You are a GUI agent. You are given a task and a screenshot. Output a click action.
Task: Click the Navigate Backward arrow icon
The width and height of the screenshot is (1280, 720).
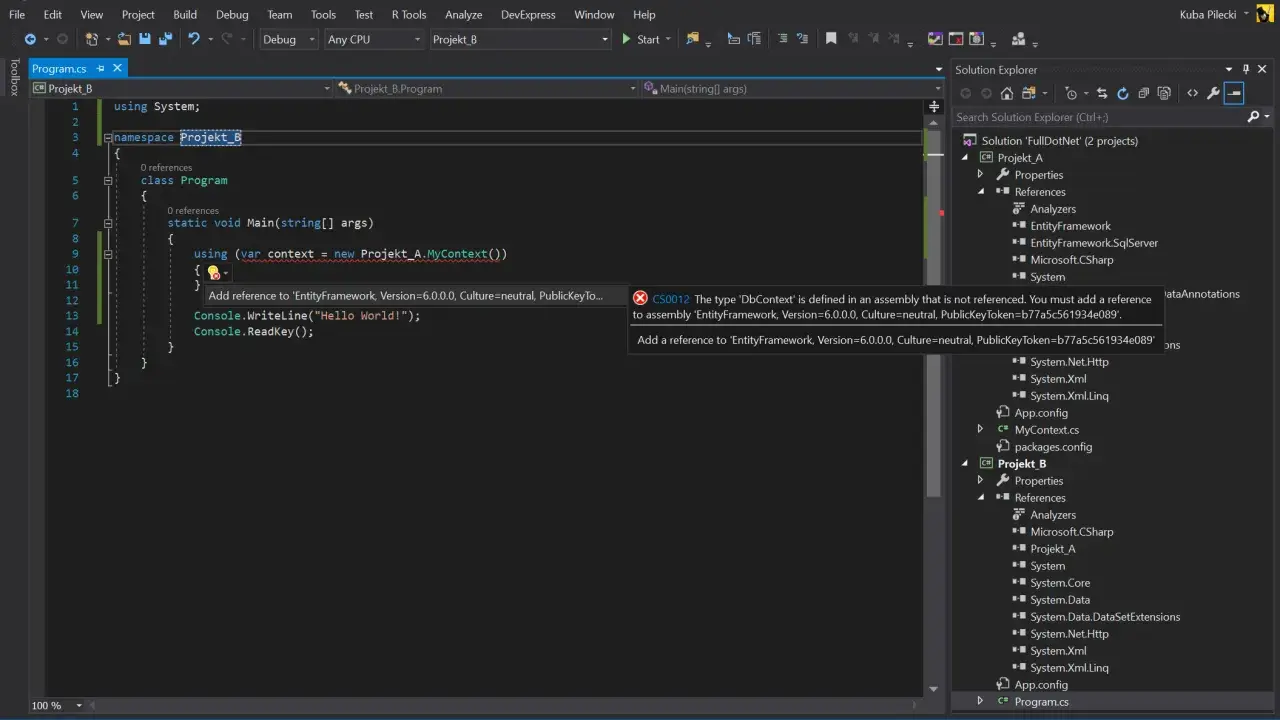point(30,39)
